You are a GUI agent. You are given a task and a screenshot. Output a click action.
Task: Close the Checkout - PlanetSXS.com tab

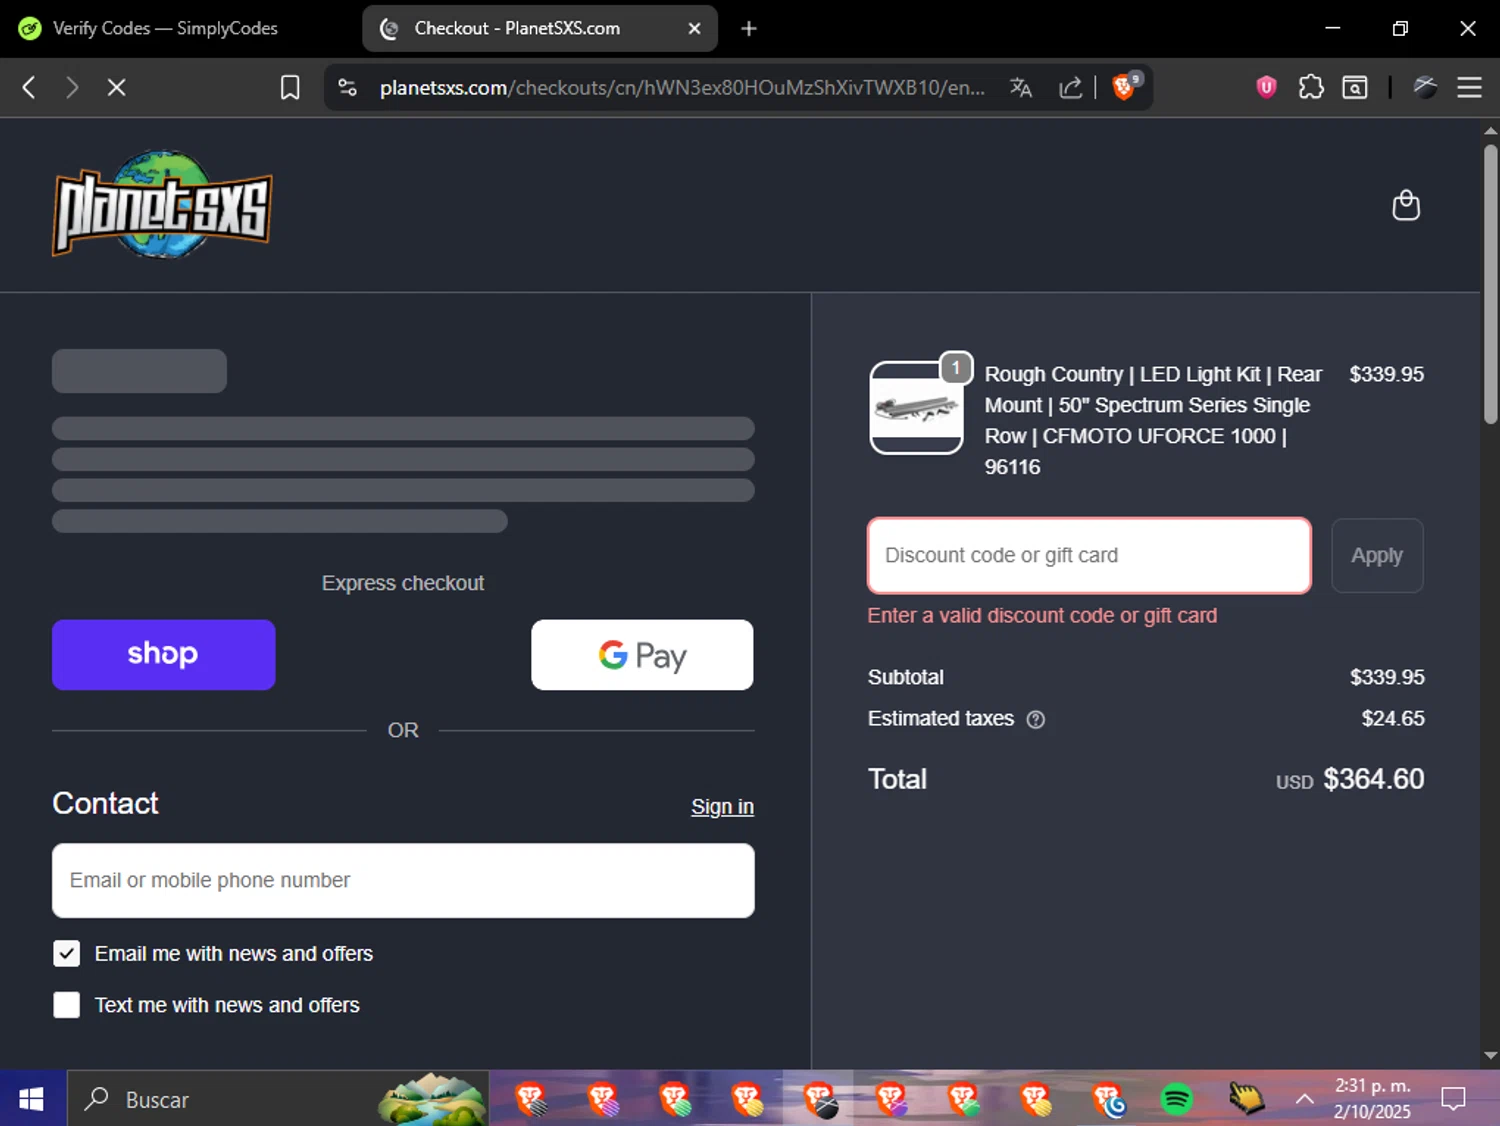(694, 28)
